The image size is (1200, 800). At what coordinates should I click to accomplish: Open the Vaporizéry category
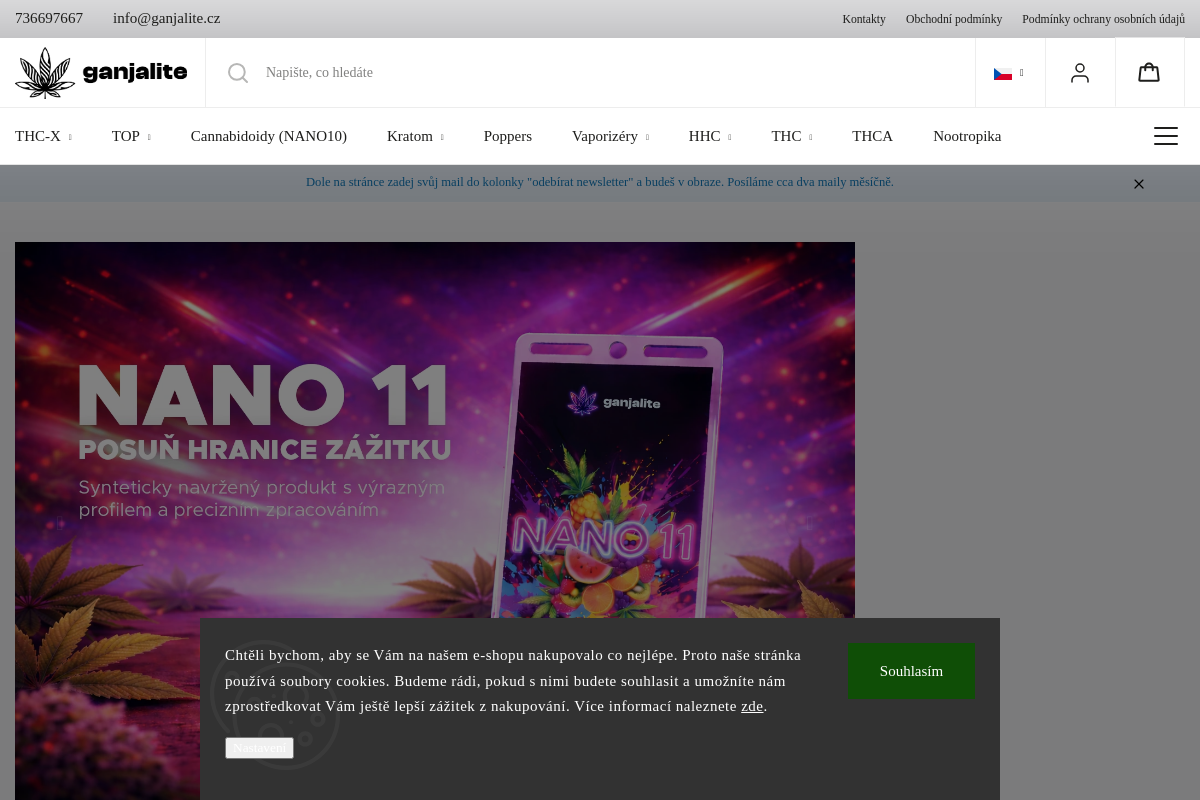pyautogui.click(x=605, y=136)
